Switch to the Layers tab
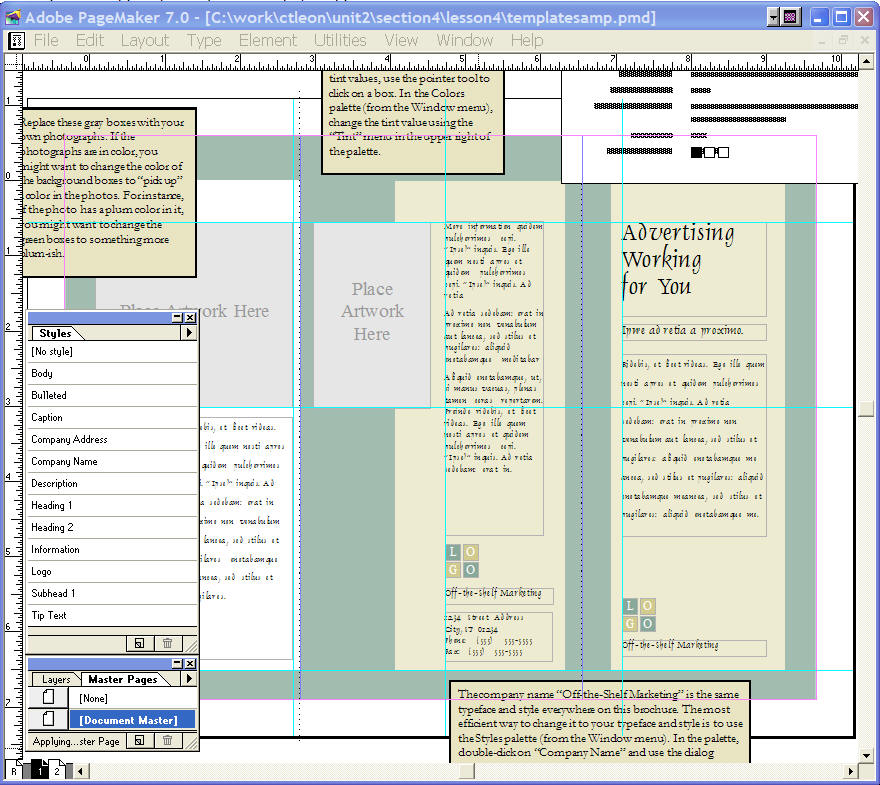 pos(56,680)
